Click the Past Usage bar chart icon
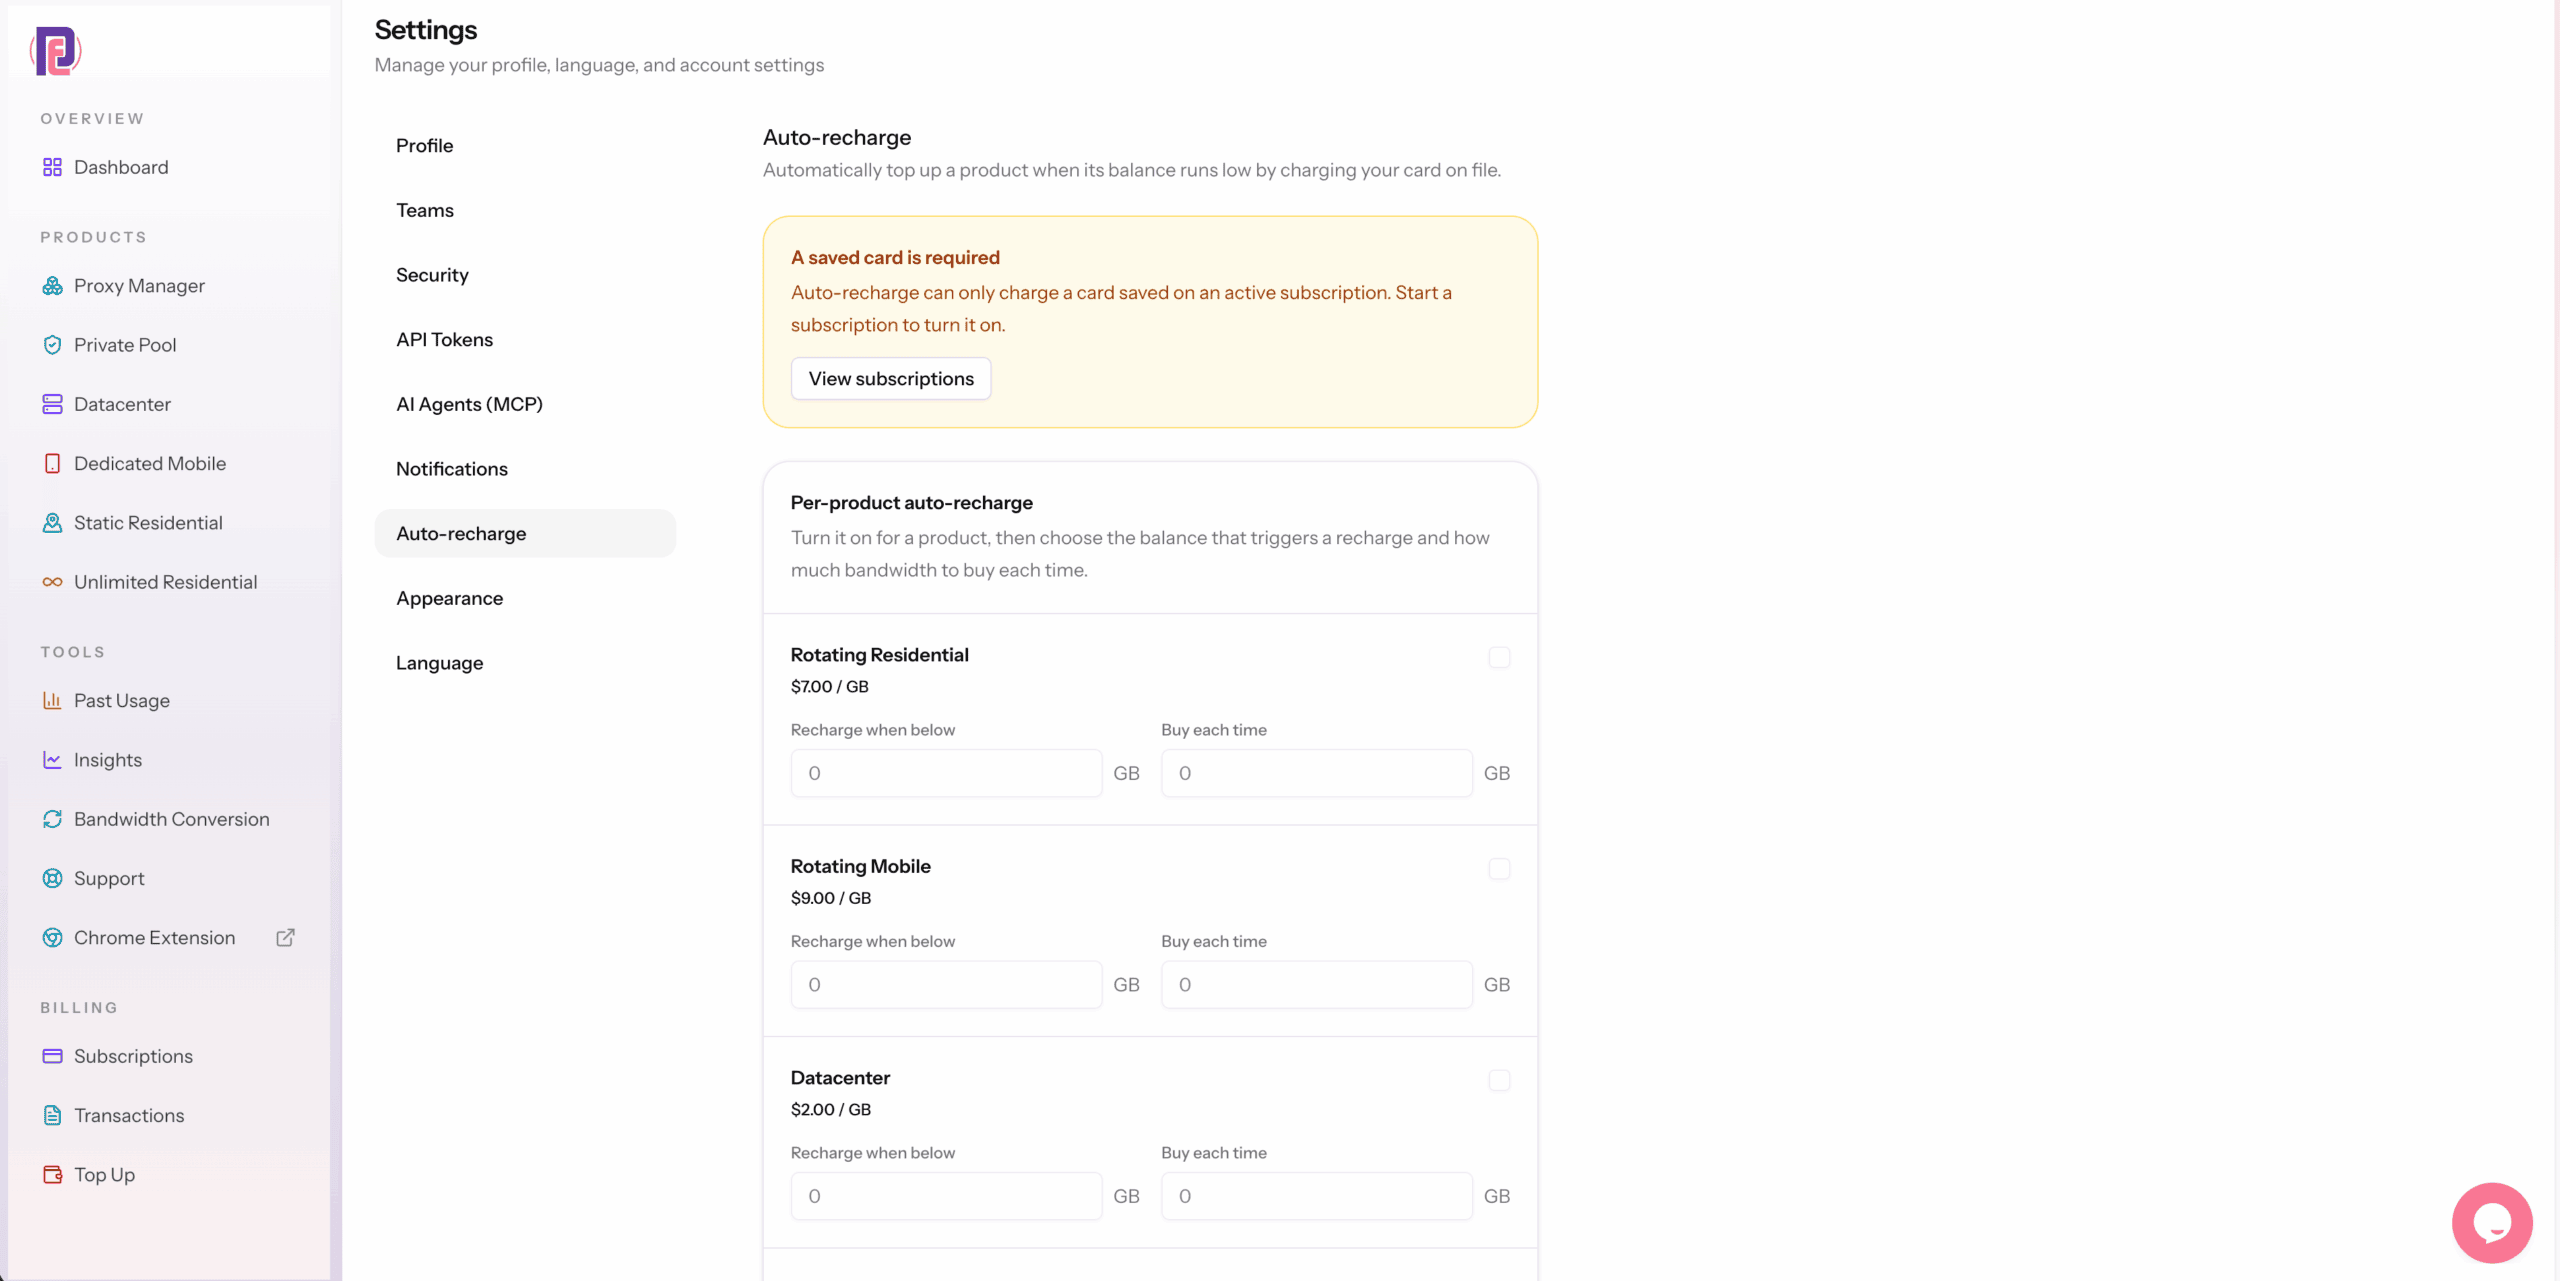The width and height of the screenshot is (2560, 1281). click(52, 701)
